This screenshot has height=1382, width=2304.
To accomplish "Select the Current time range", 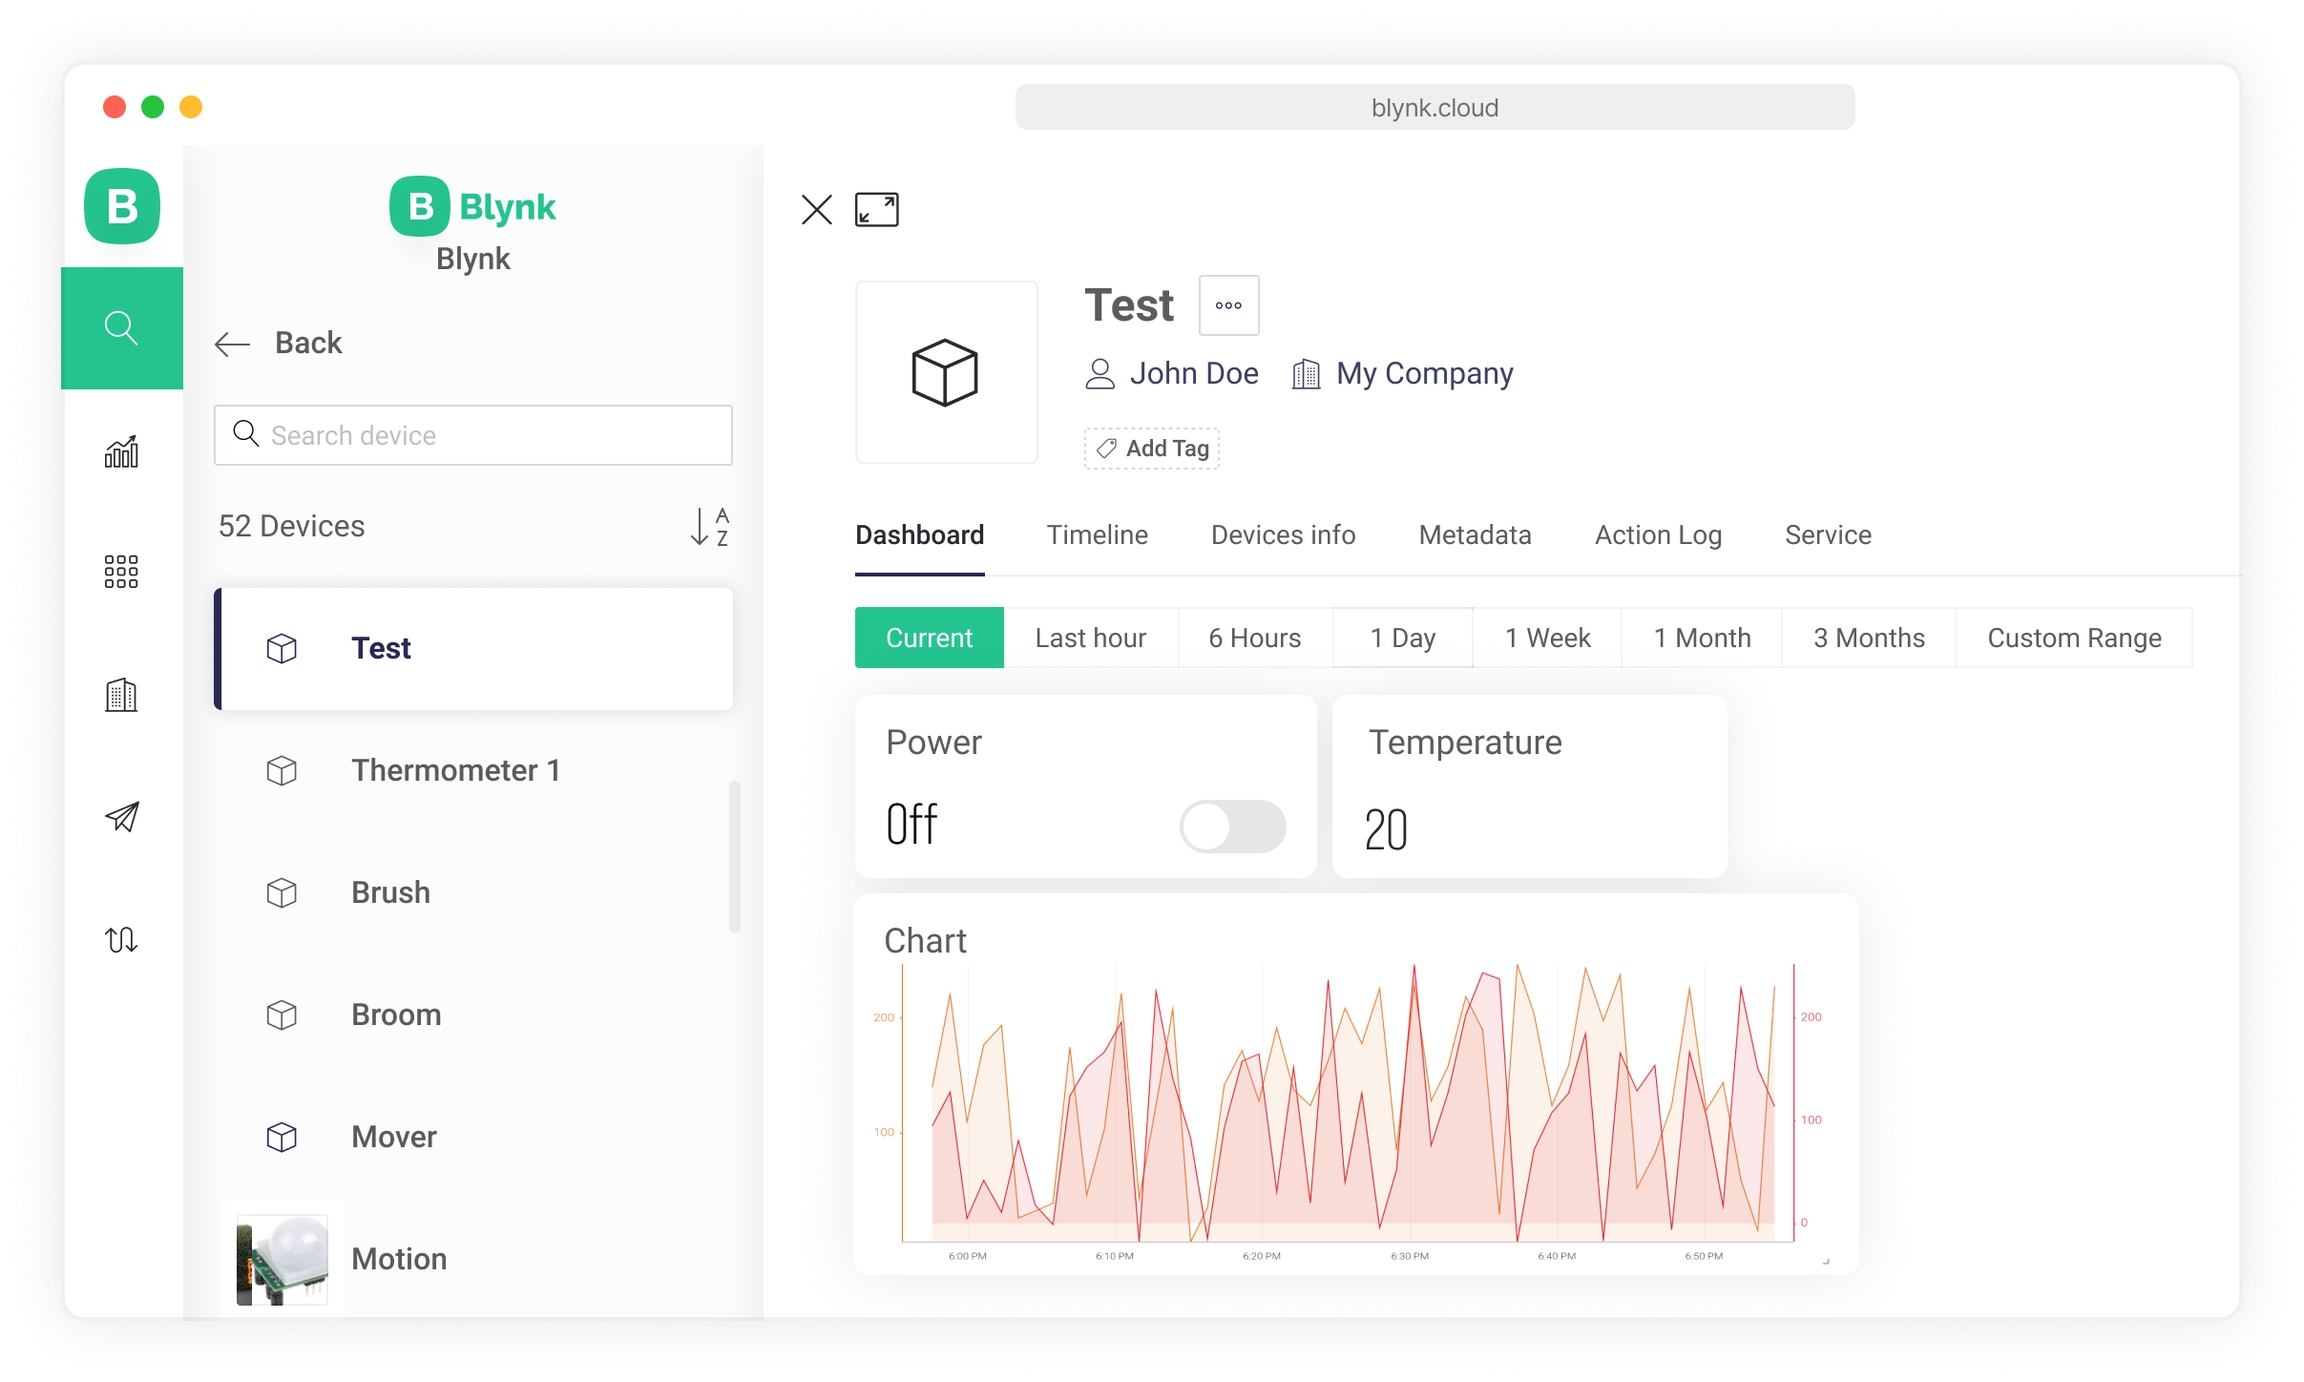I will [928, 638].
